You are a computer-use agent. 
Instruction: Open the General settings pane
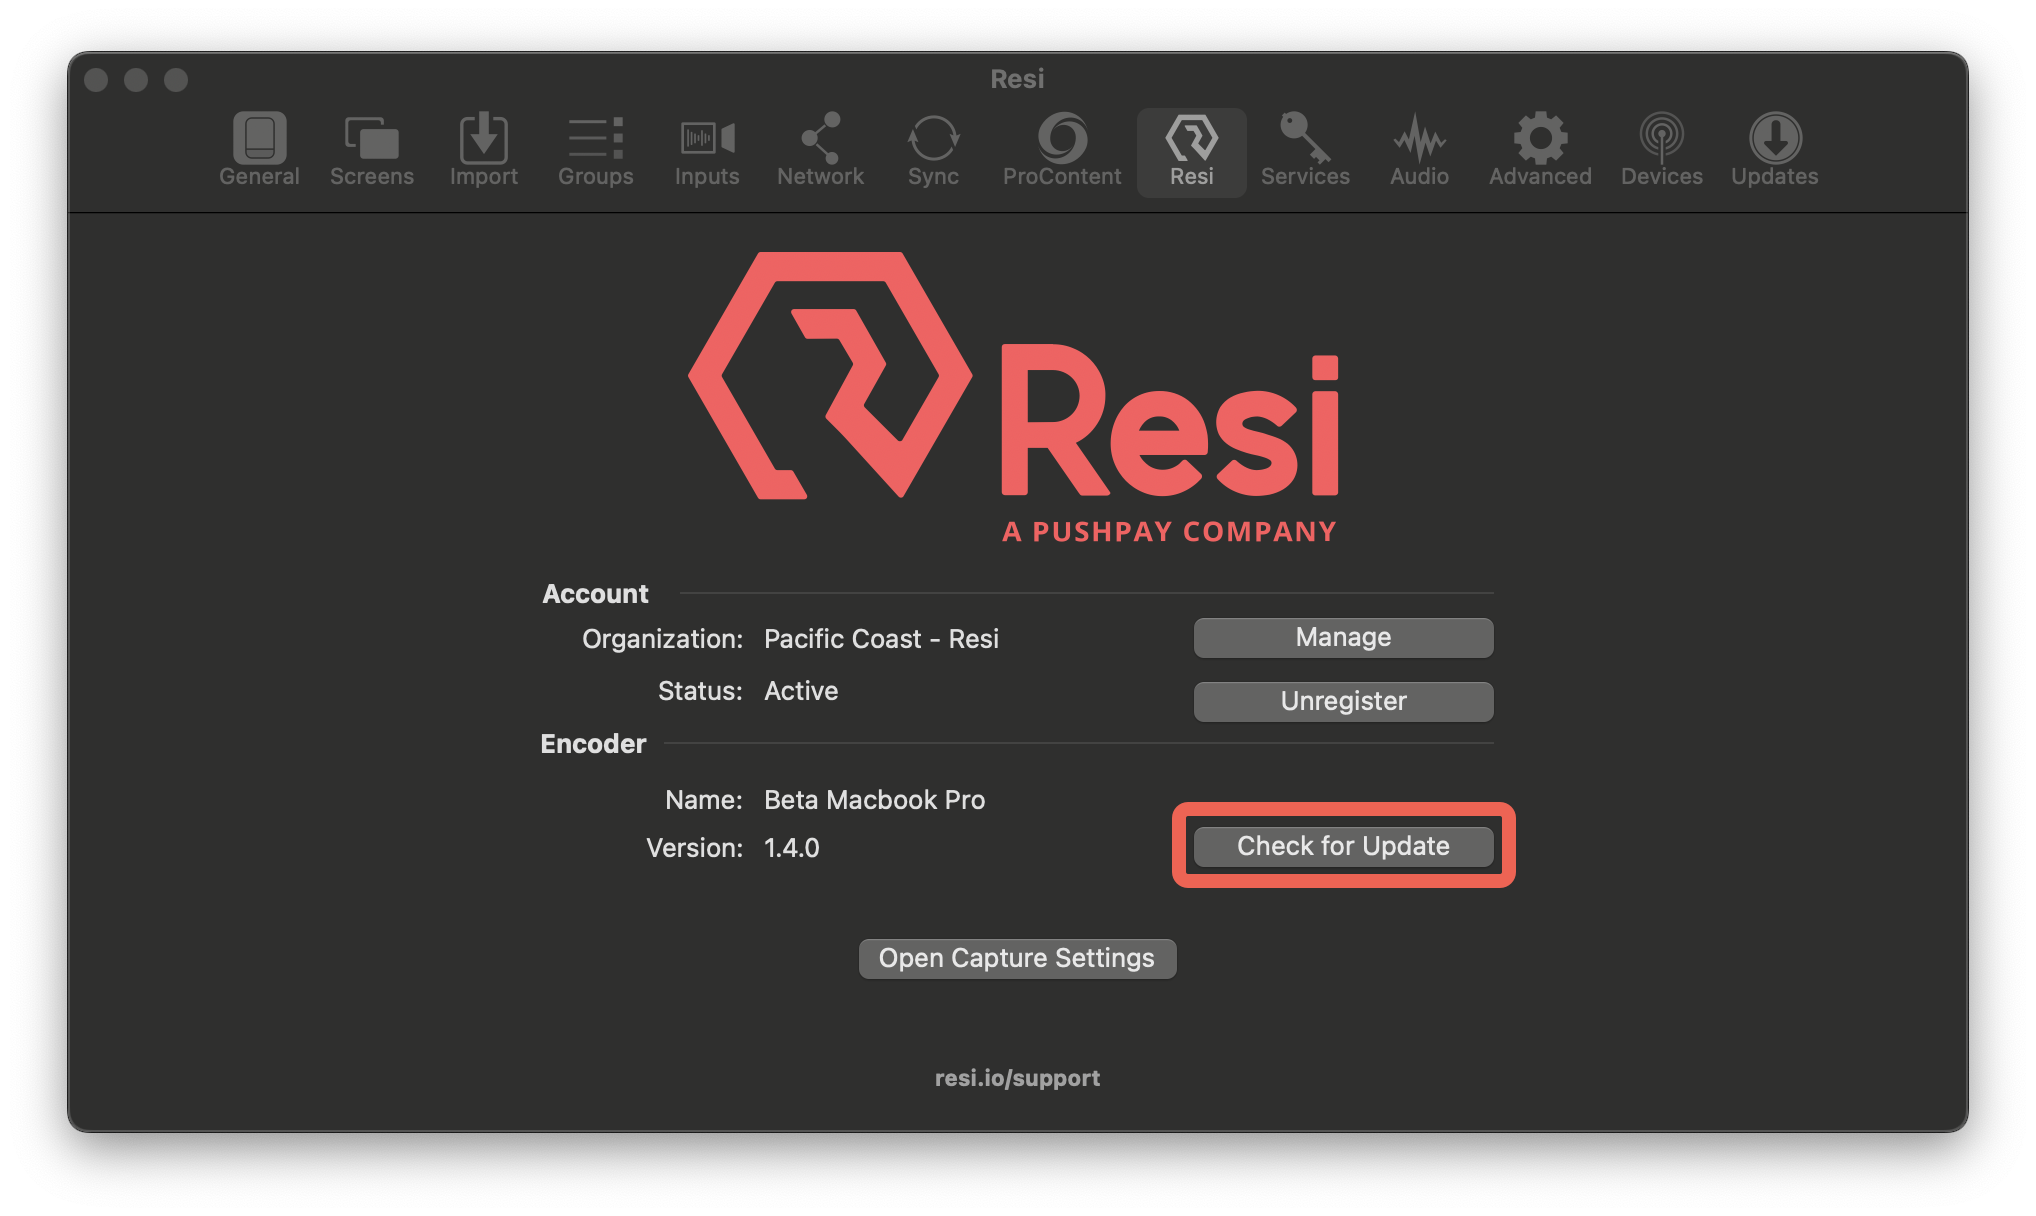pos(259,150)
